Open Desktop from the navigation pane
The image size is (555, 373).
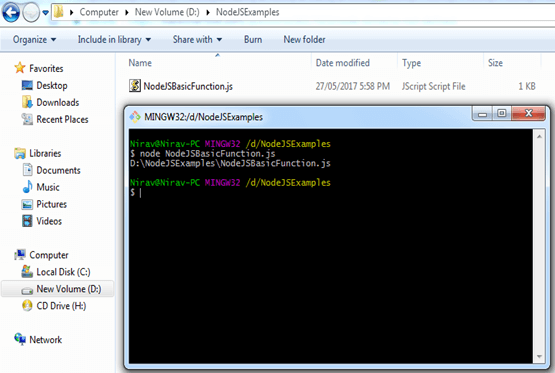[52, 85]
